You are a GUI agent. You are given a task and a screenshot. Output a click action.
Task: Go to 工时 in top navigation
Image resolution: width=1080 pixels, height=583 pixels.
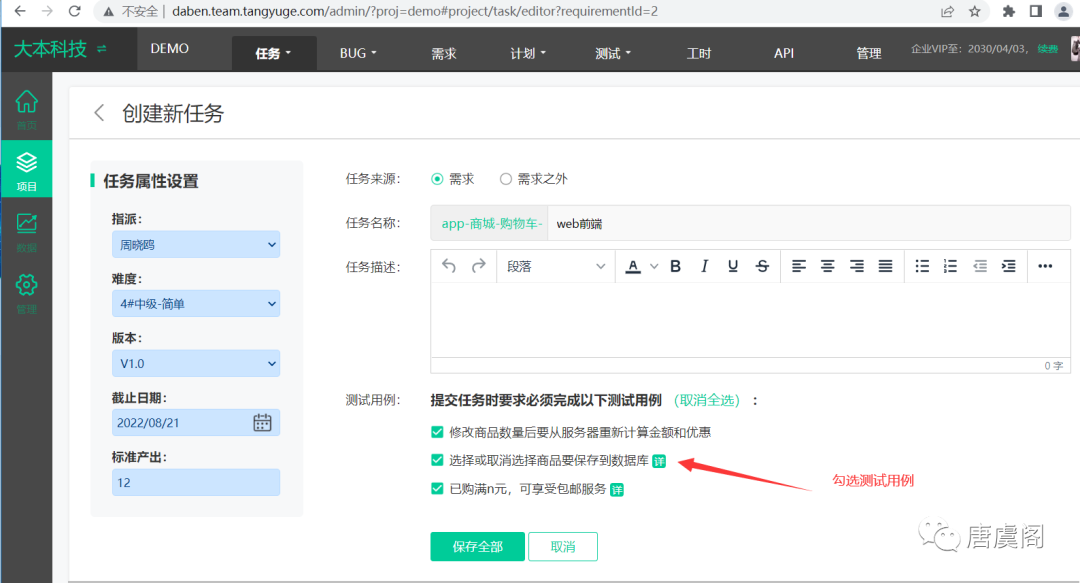[x=698, y=53]
